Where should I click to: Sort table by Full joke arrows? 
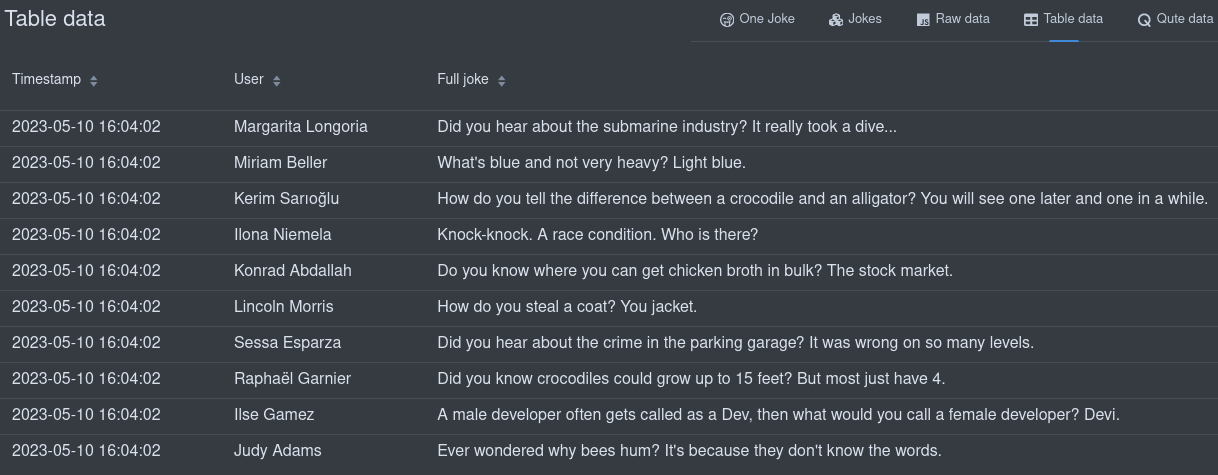pyautogui.click(x=502, y=80)
